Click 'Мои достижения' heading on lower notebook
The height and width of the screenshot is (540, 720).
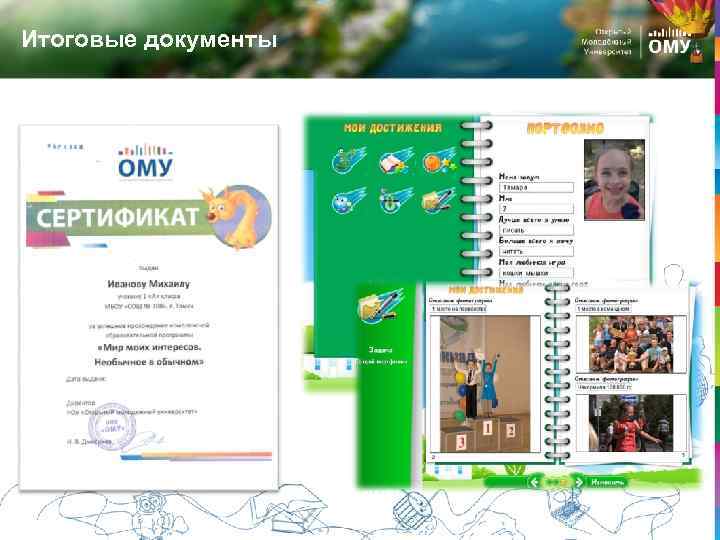point(485,290)
